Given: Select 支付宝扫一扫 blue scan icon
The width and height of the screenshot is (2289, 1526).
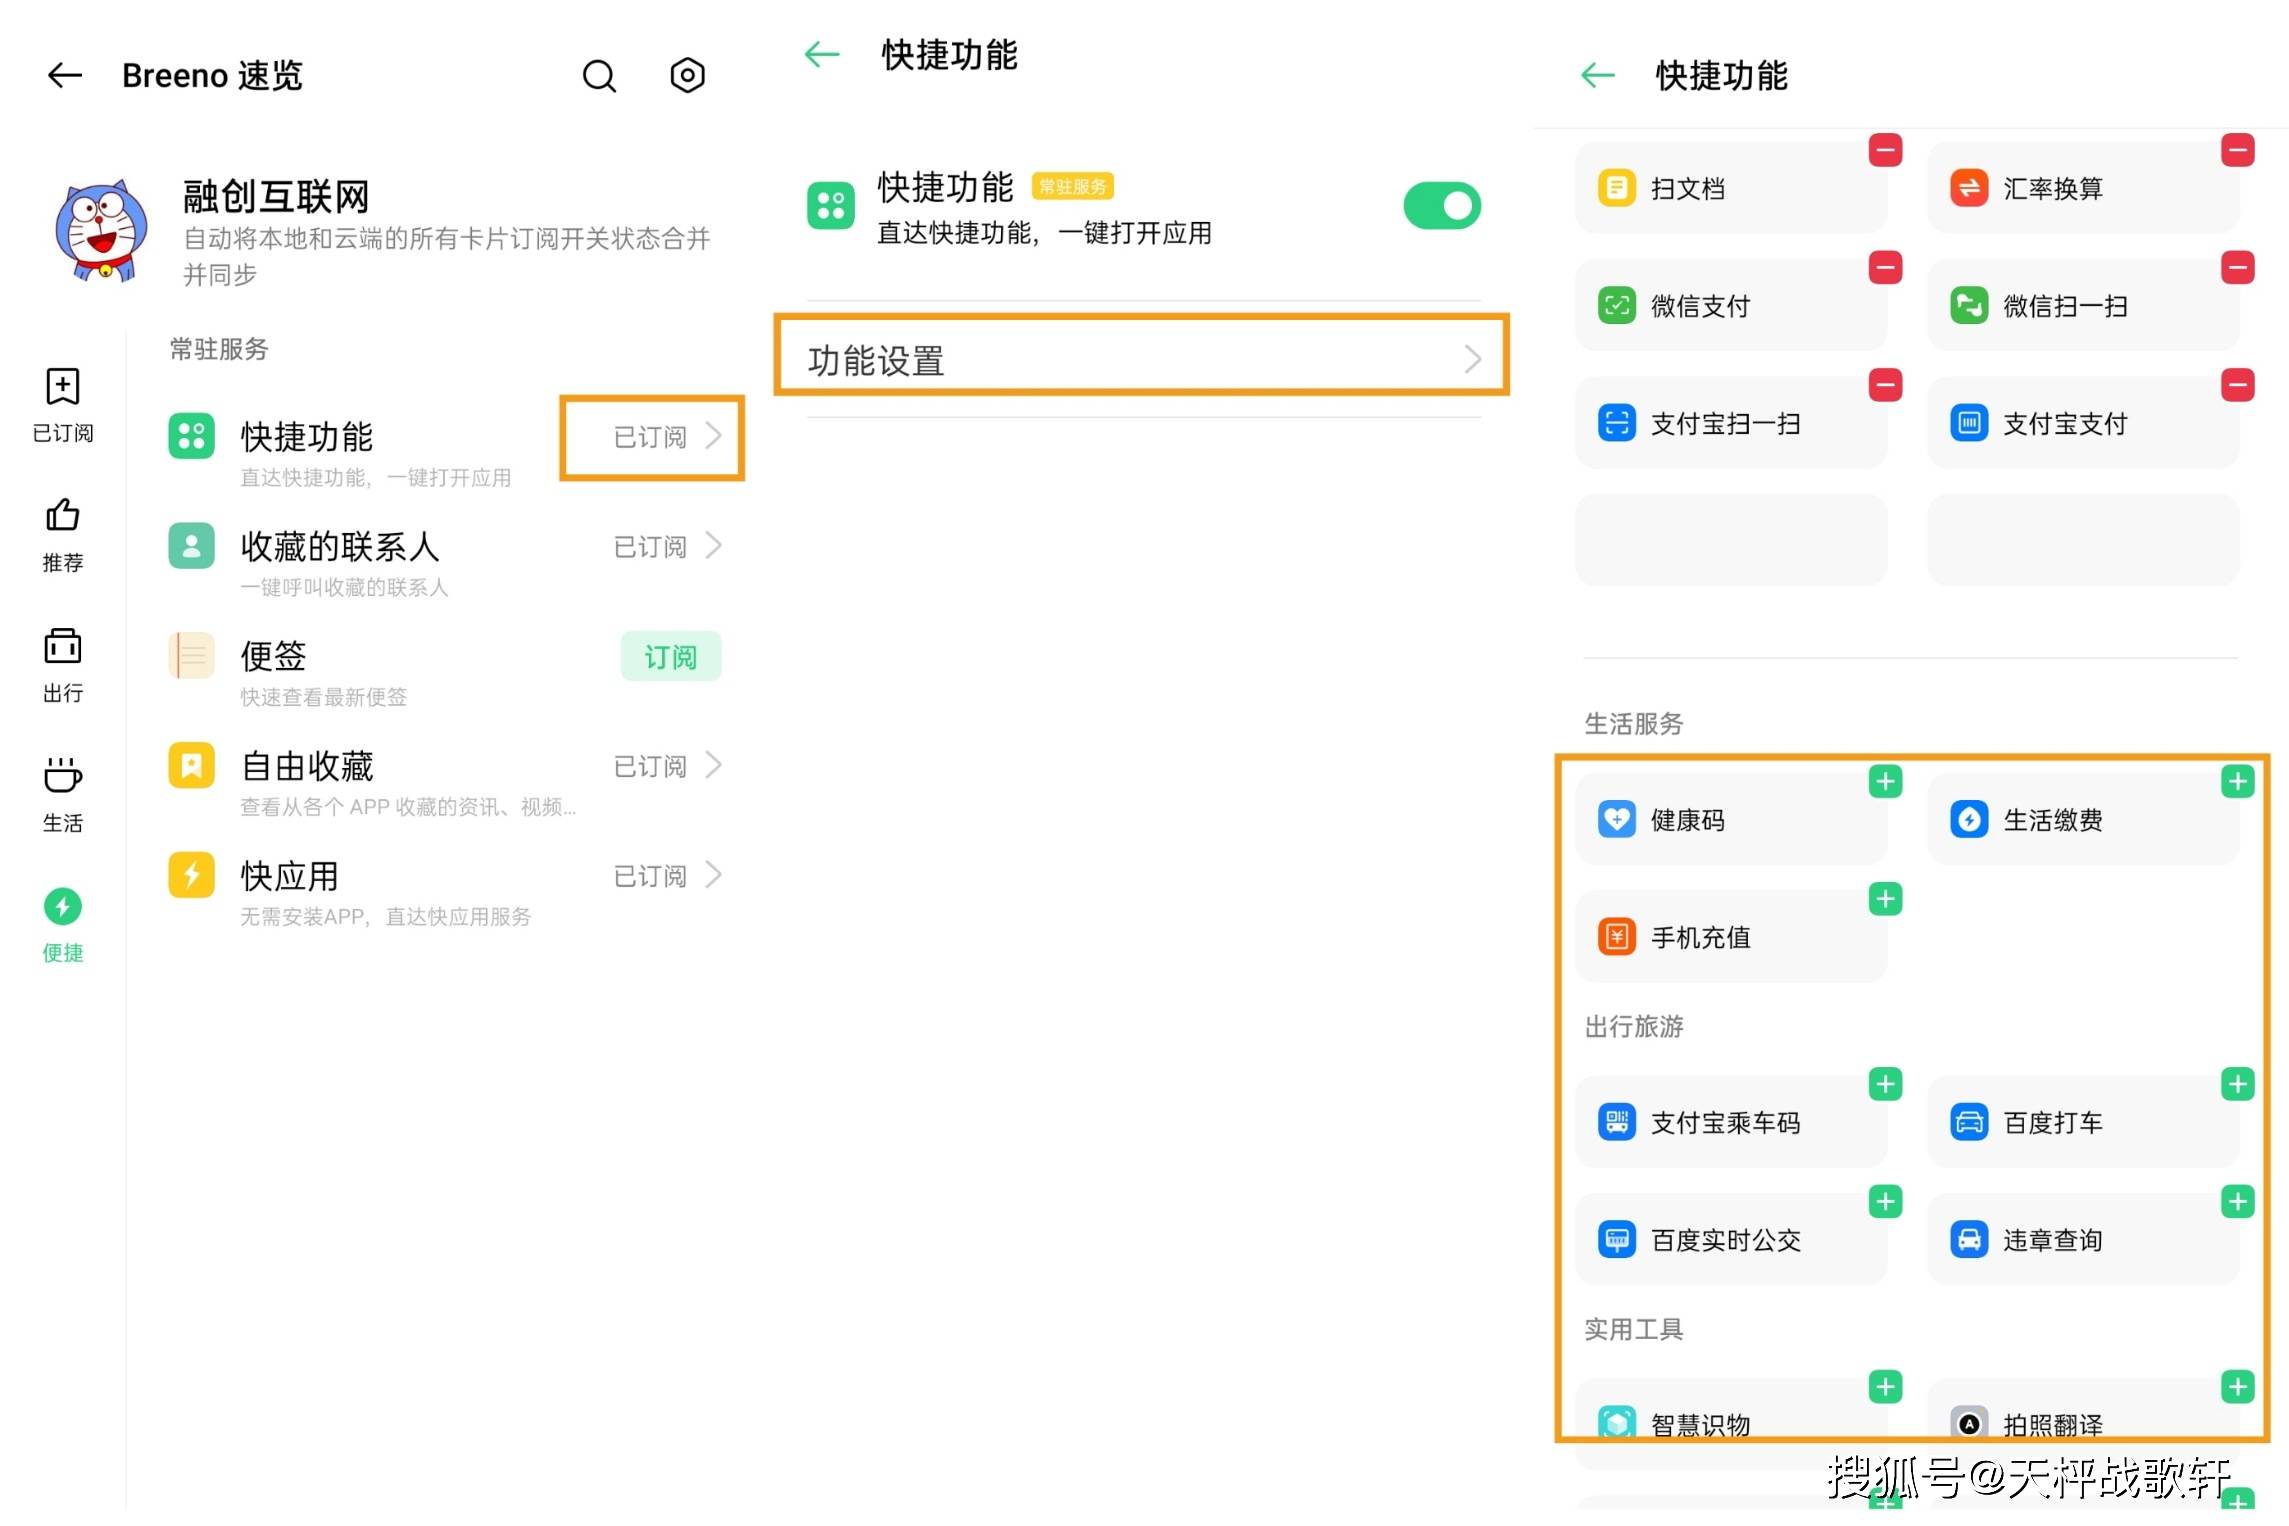Looking at the screenshot, I should 1617,423.
